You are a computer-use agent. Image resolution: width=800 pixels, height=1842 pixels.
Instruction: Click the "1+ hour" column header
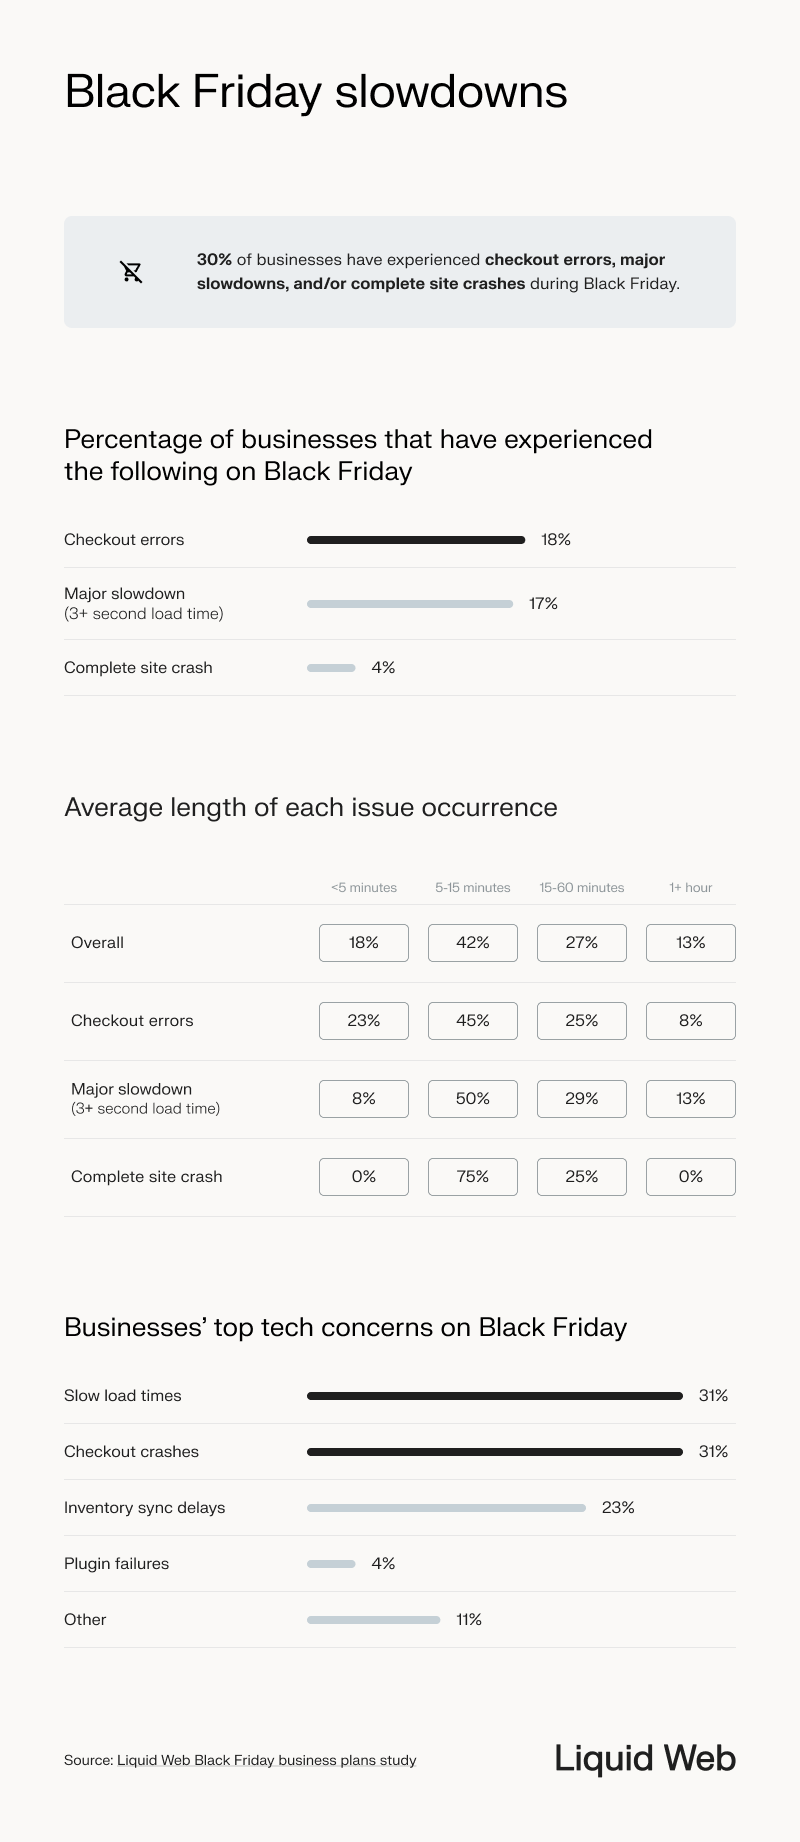pos(691,888)
